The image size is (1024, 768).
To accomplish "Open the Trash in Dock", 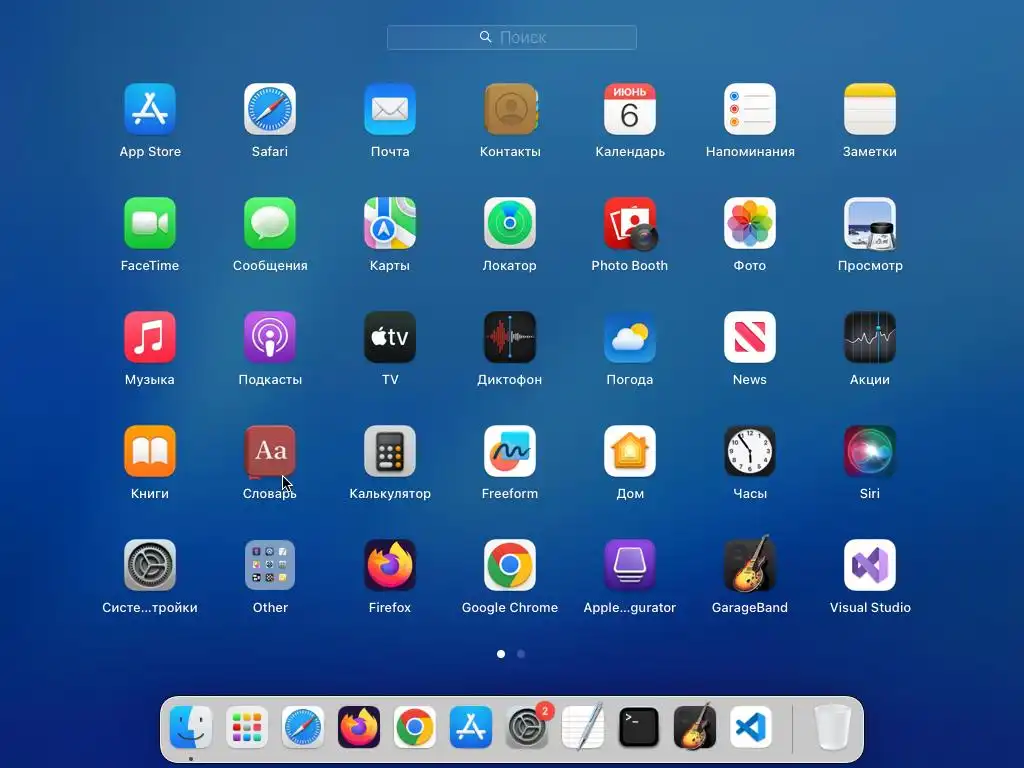I will (x=833, y=727).
